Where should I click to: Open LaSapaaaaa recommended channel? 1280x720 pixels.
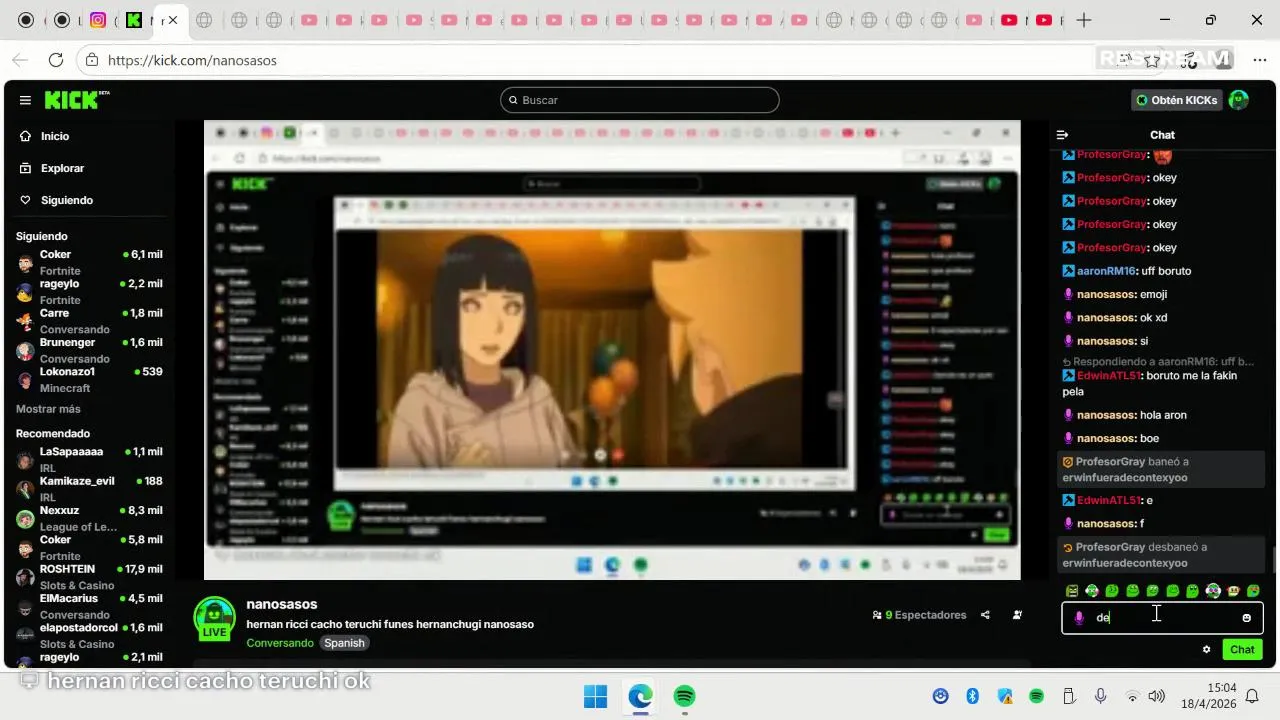pyautogui.click(x=88, y=459)
